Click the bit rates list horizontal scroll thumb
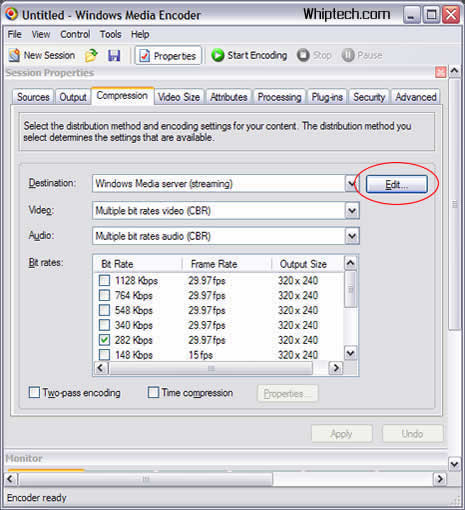 click(211, 368)
